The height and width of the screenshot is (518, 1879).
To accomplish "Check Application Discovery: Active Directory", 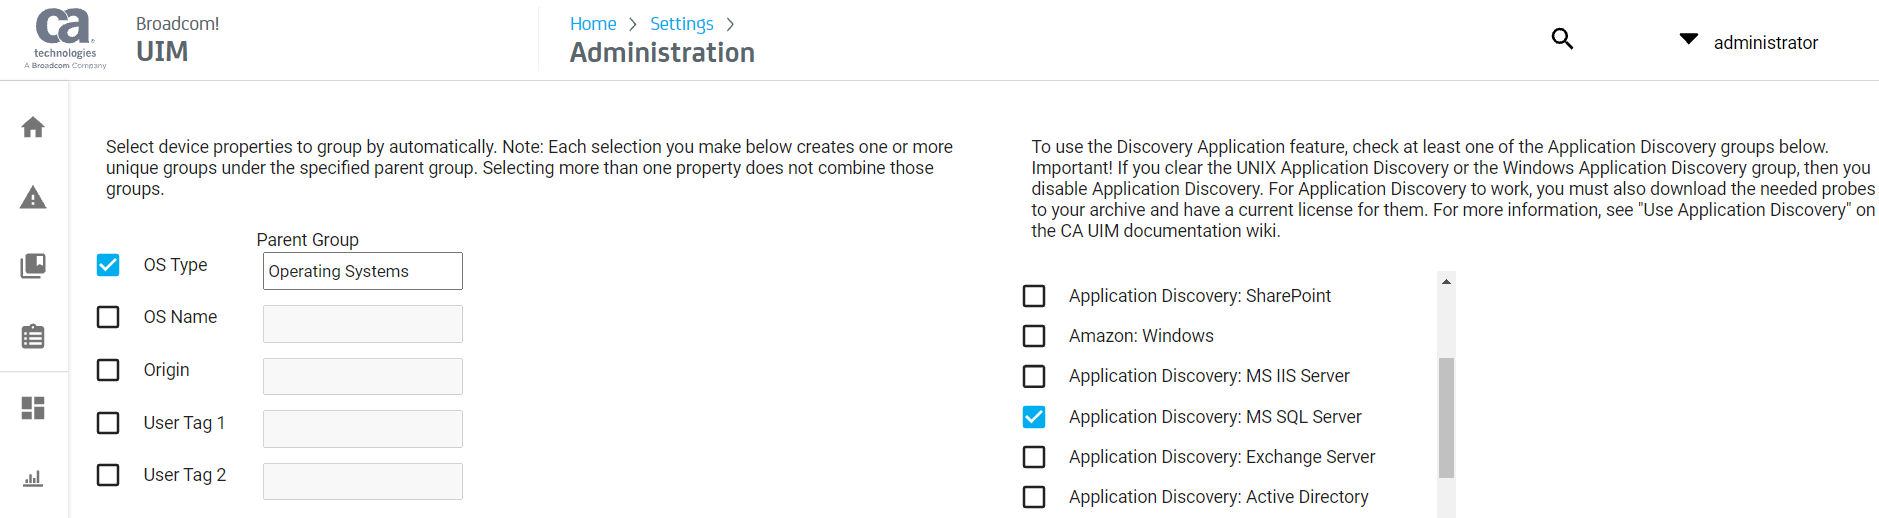I will [1034, 497].
